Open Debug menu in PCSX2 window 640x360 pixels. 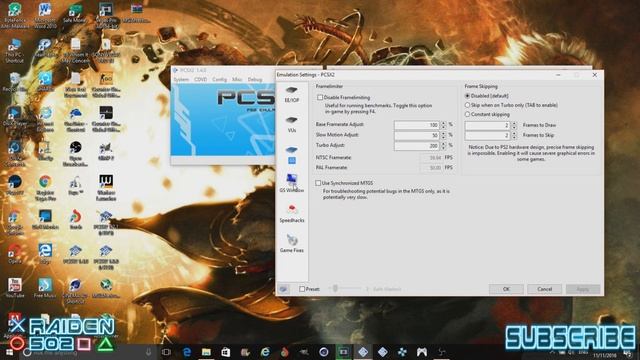(255, 80)
